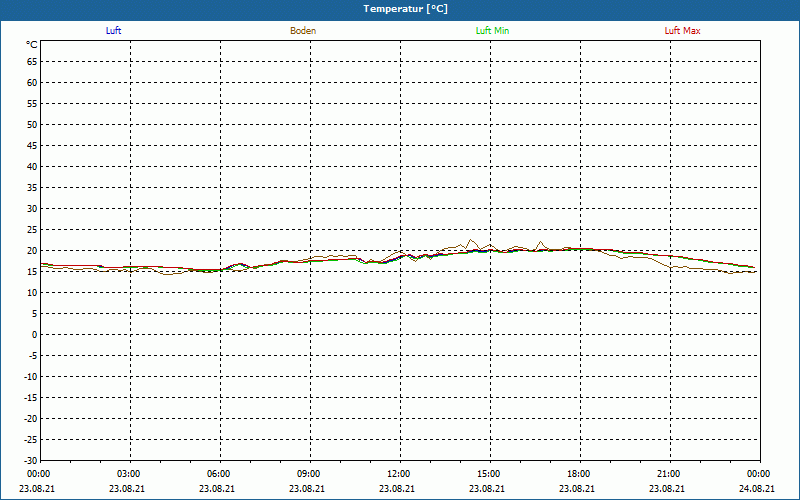Click the 12:00 time axis label

398,474
